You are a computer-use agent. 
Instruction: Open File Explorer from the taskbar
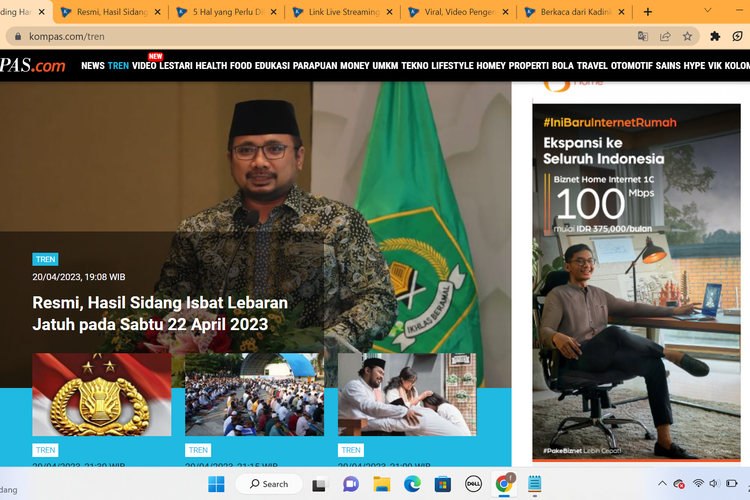381,484
